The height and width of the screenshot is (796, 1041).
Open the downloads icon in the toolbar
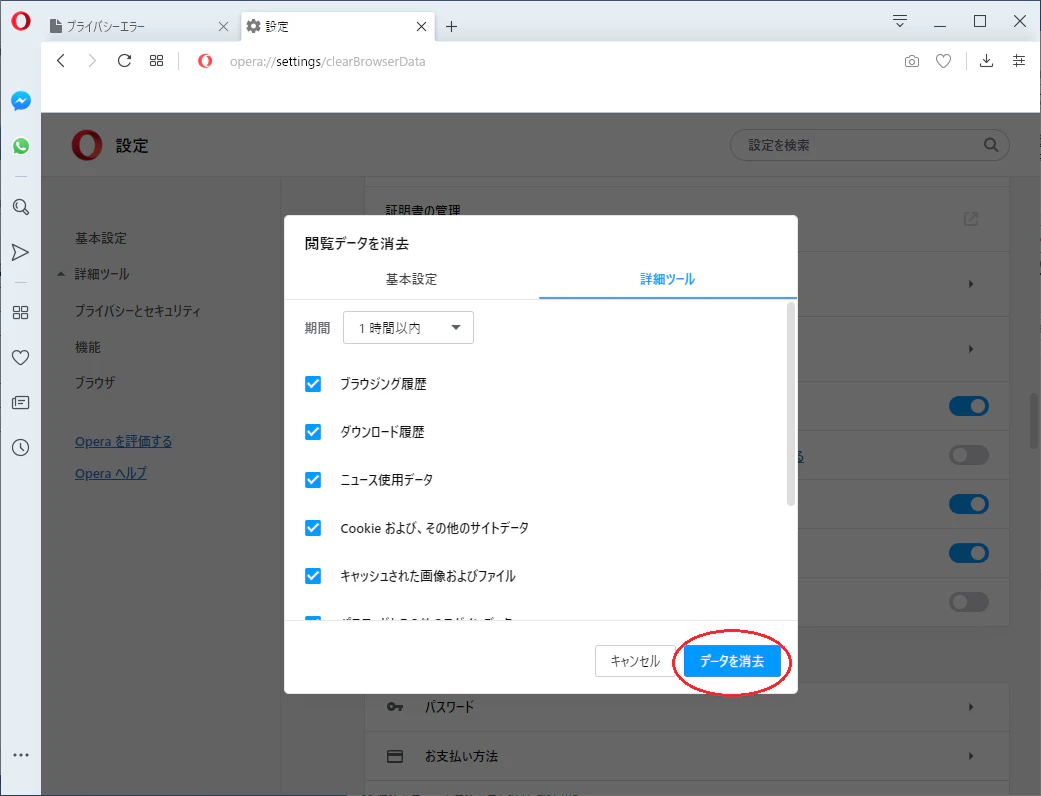(x=986, y=61)
